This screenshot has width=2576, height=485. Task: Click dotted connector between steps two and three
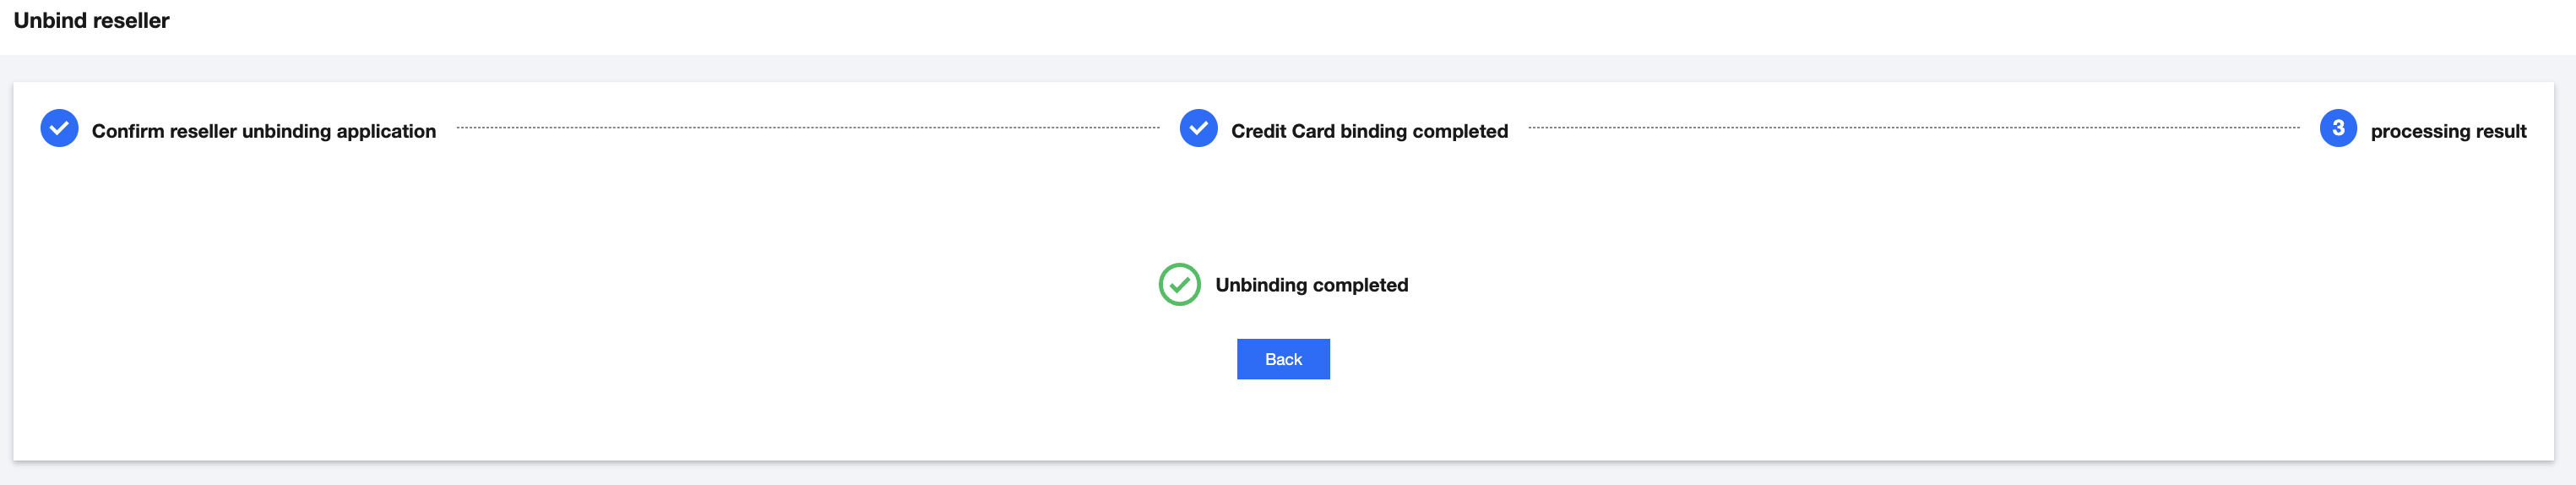point(1913,128)
